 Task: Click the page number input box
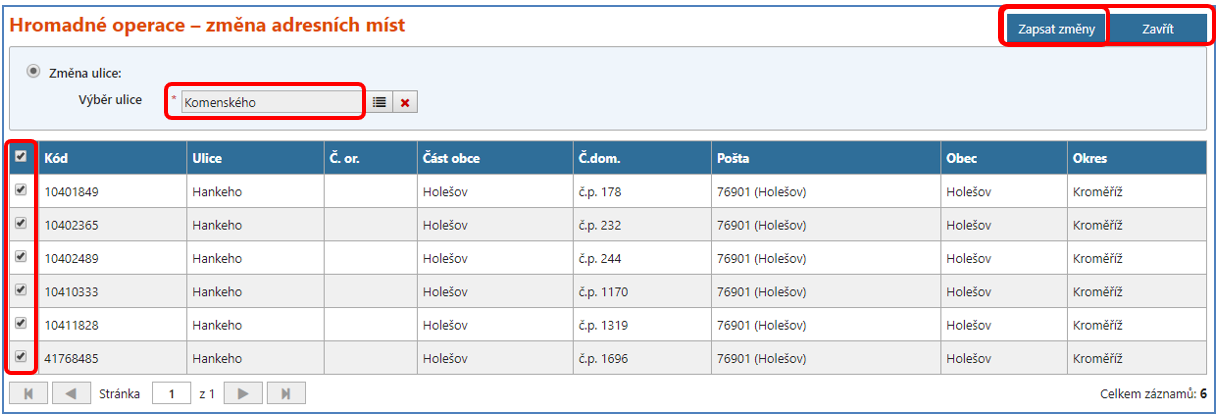click(x=172, y=394)
